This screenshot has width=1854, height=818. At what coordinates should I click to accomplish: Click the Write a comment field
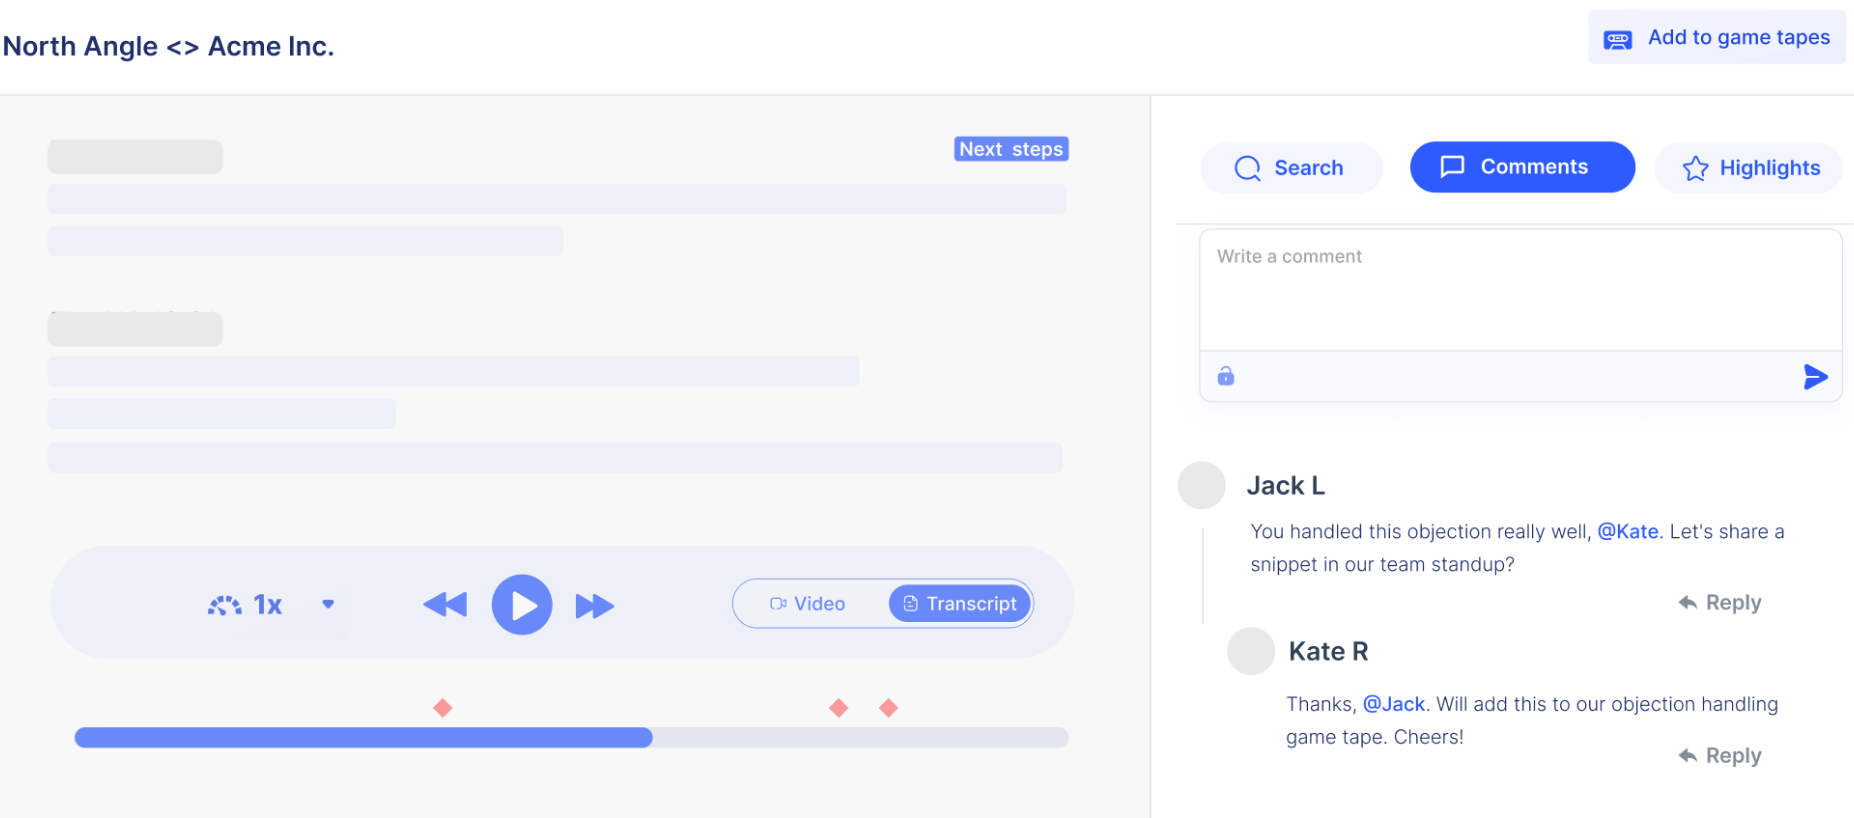(x=1520, y=290)
